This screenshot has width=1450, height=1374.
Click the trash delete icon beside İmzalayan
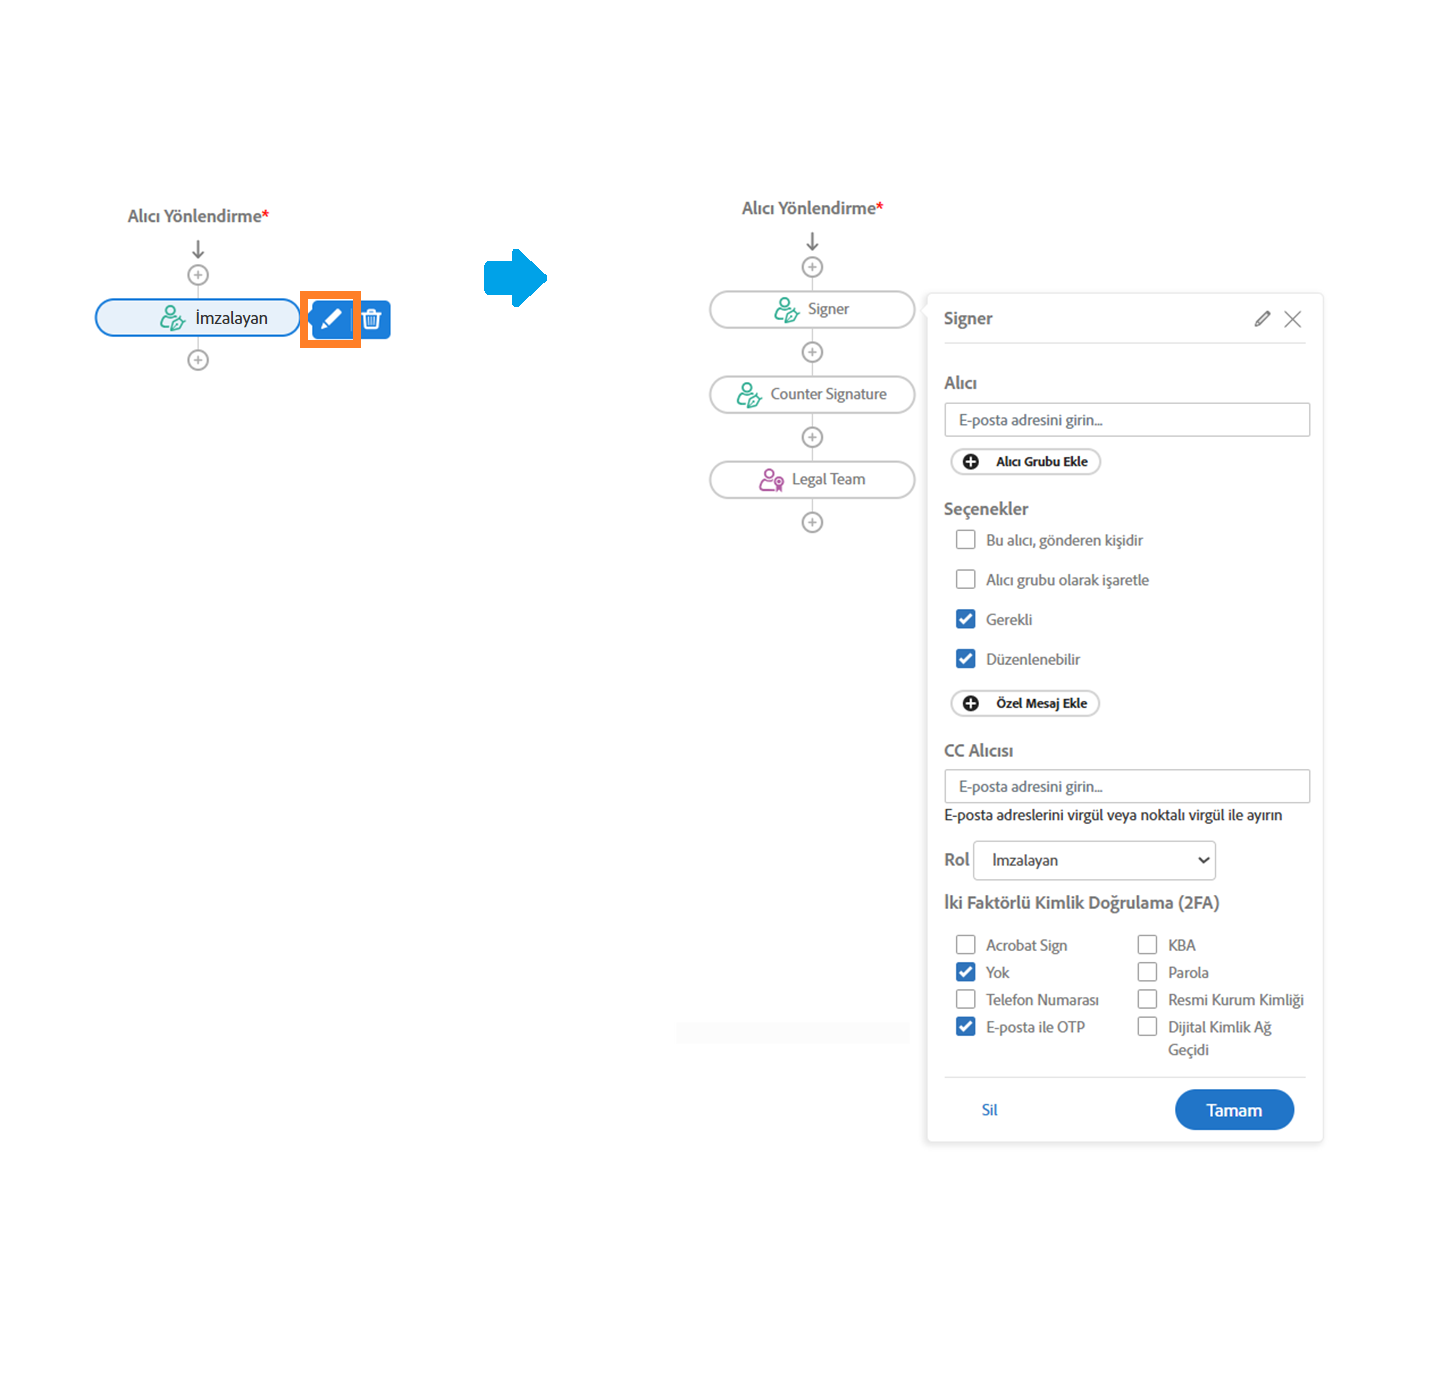coord(372,320)
